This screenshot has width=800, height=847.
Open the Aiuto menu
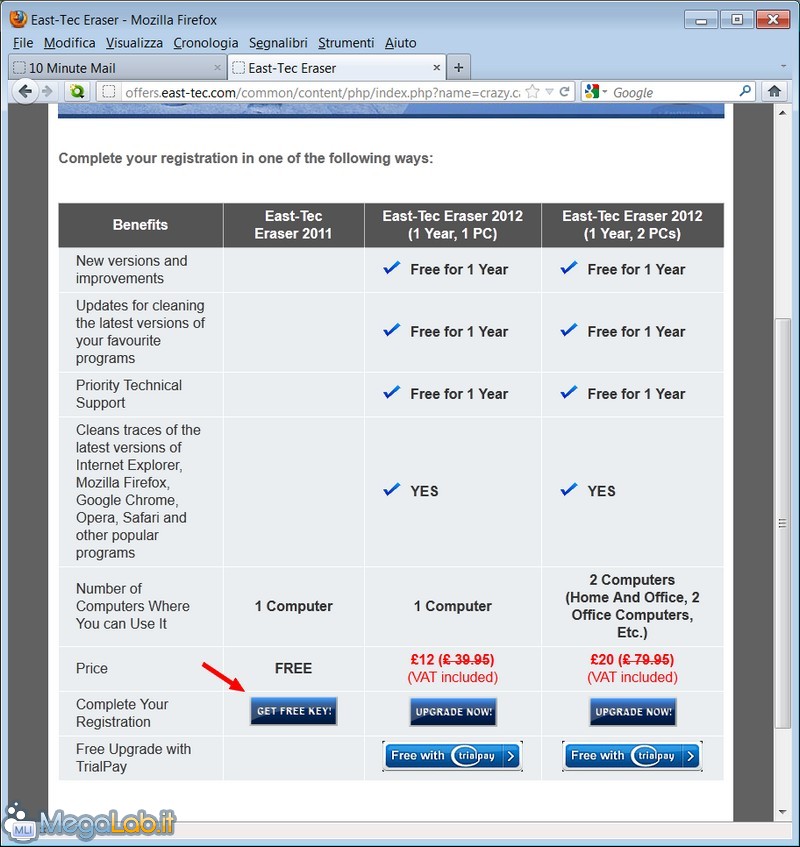(x=400, y=43)
